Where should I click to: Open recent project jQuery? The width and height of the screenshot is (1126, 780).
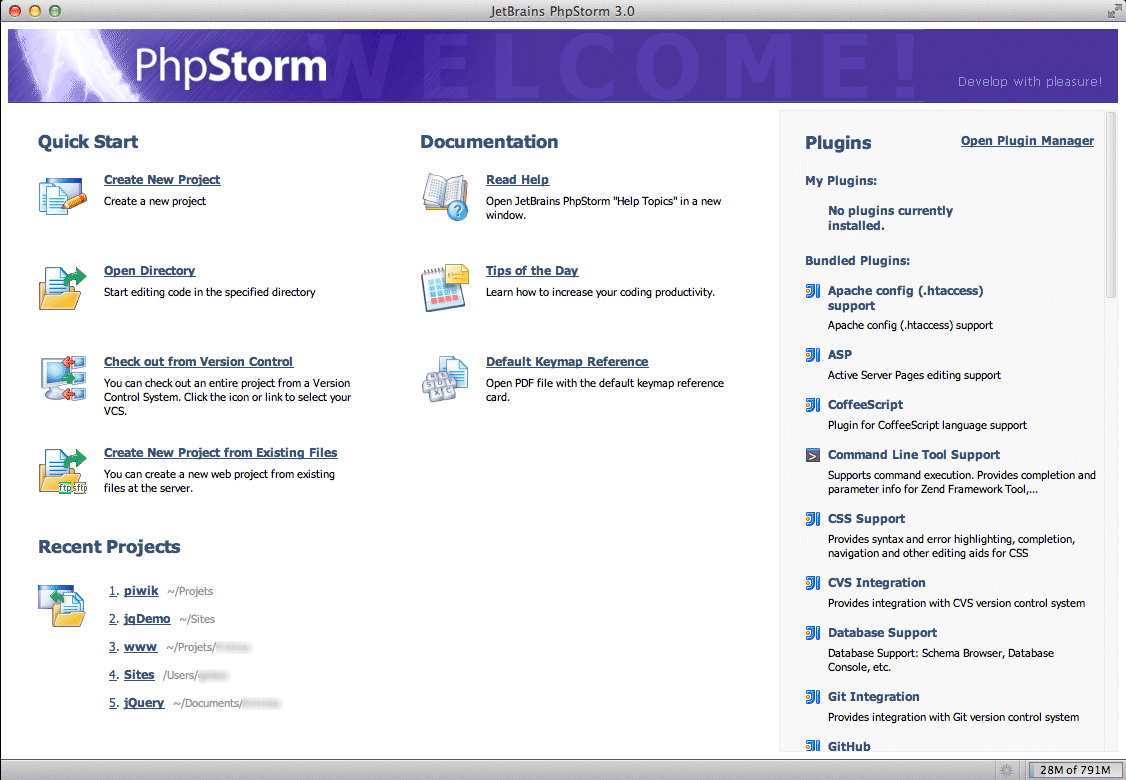coord(144,702)
